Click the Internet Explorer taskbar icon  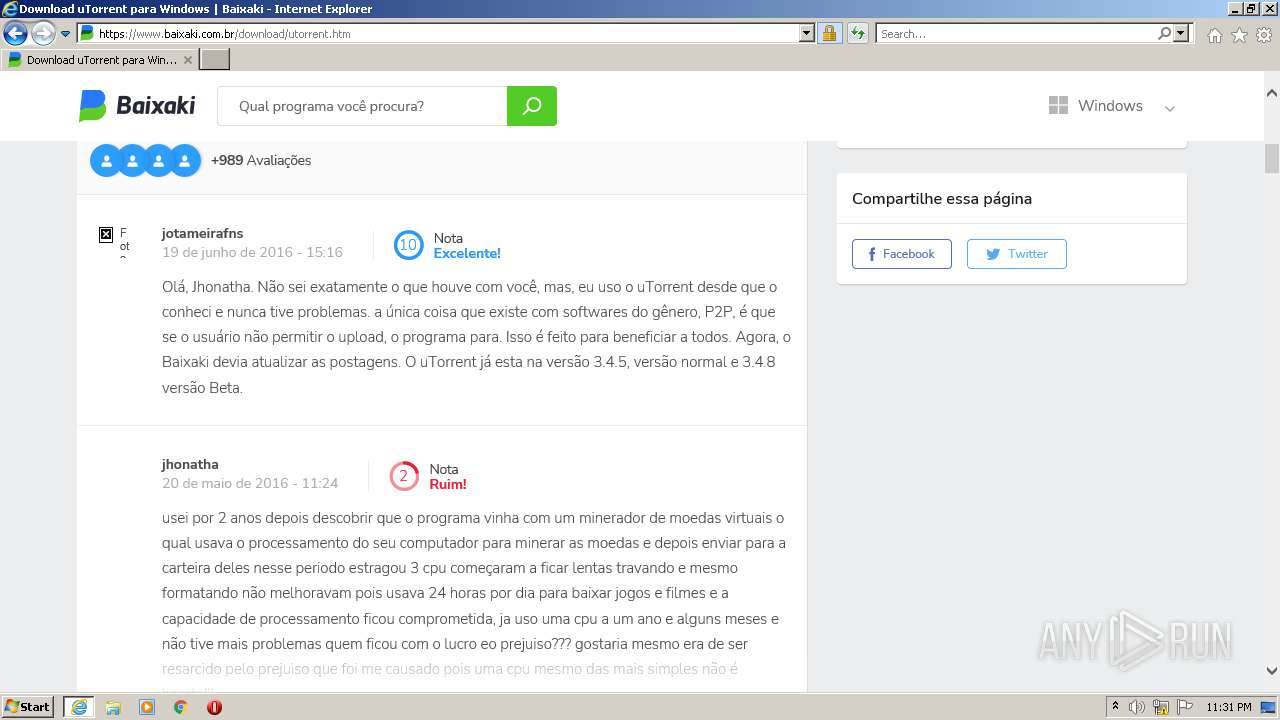tap(78, 707)
